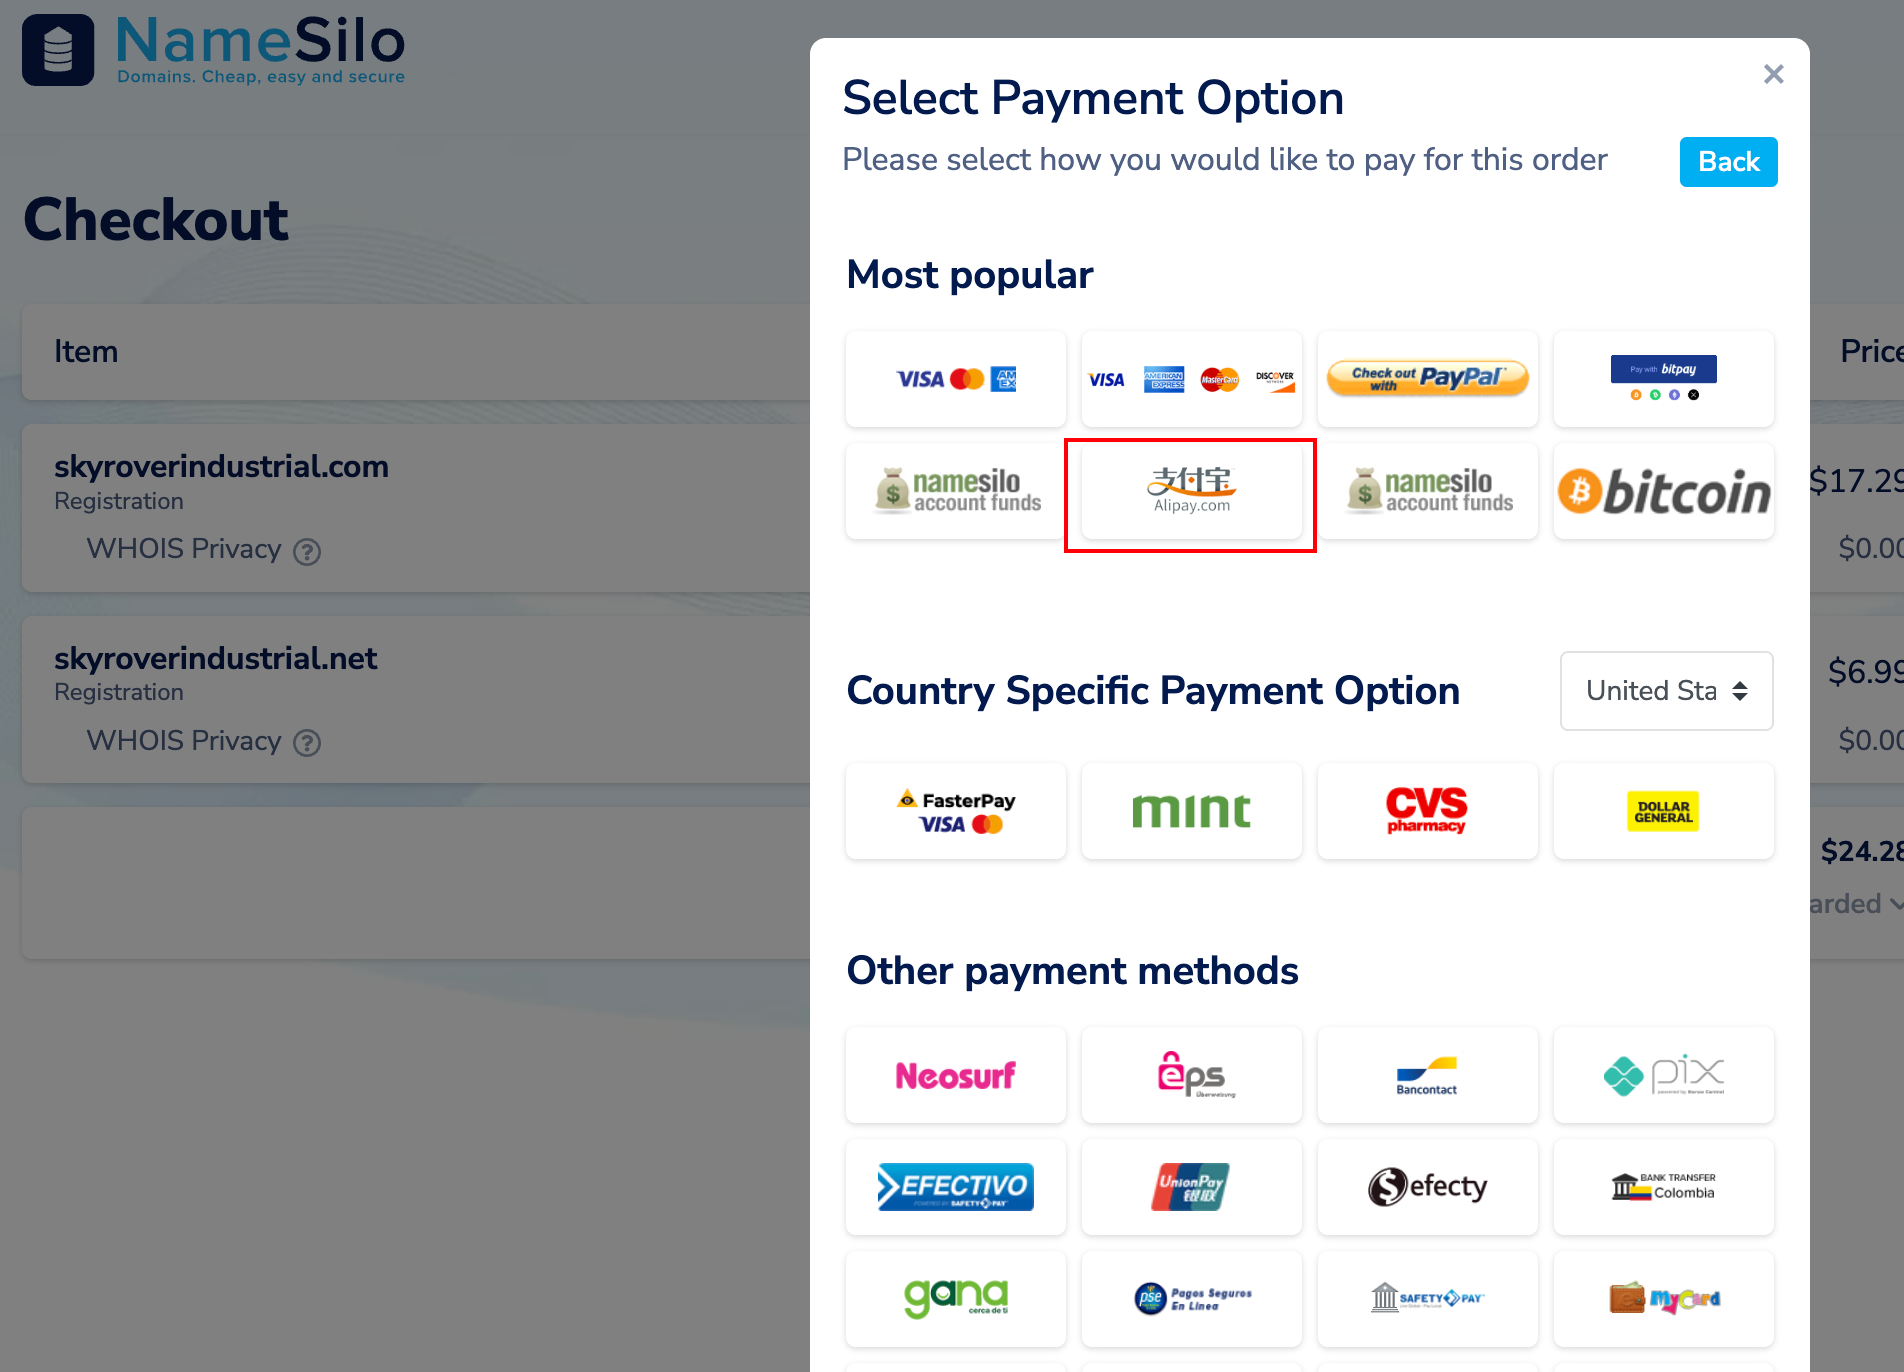Click the Back button

point(1728,162)
